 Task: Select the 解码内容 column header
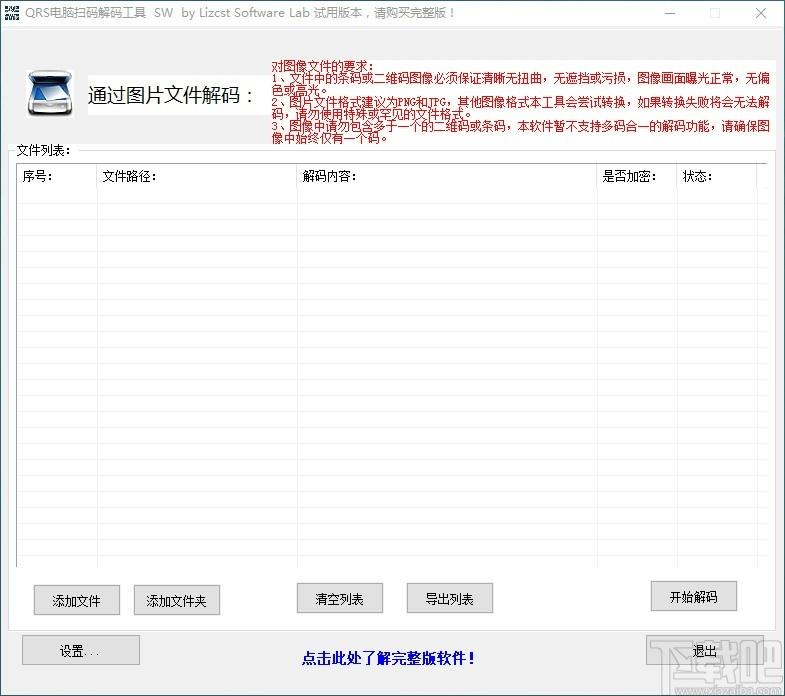tap(447, 176)
